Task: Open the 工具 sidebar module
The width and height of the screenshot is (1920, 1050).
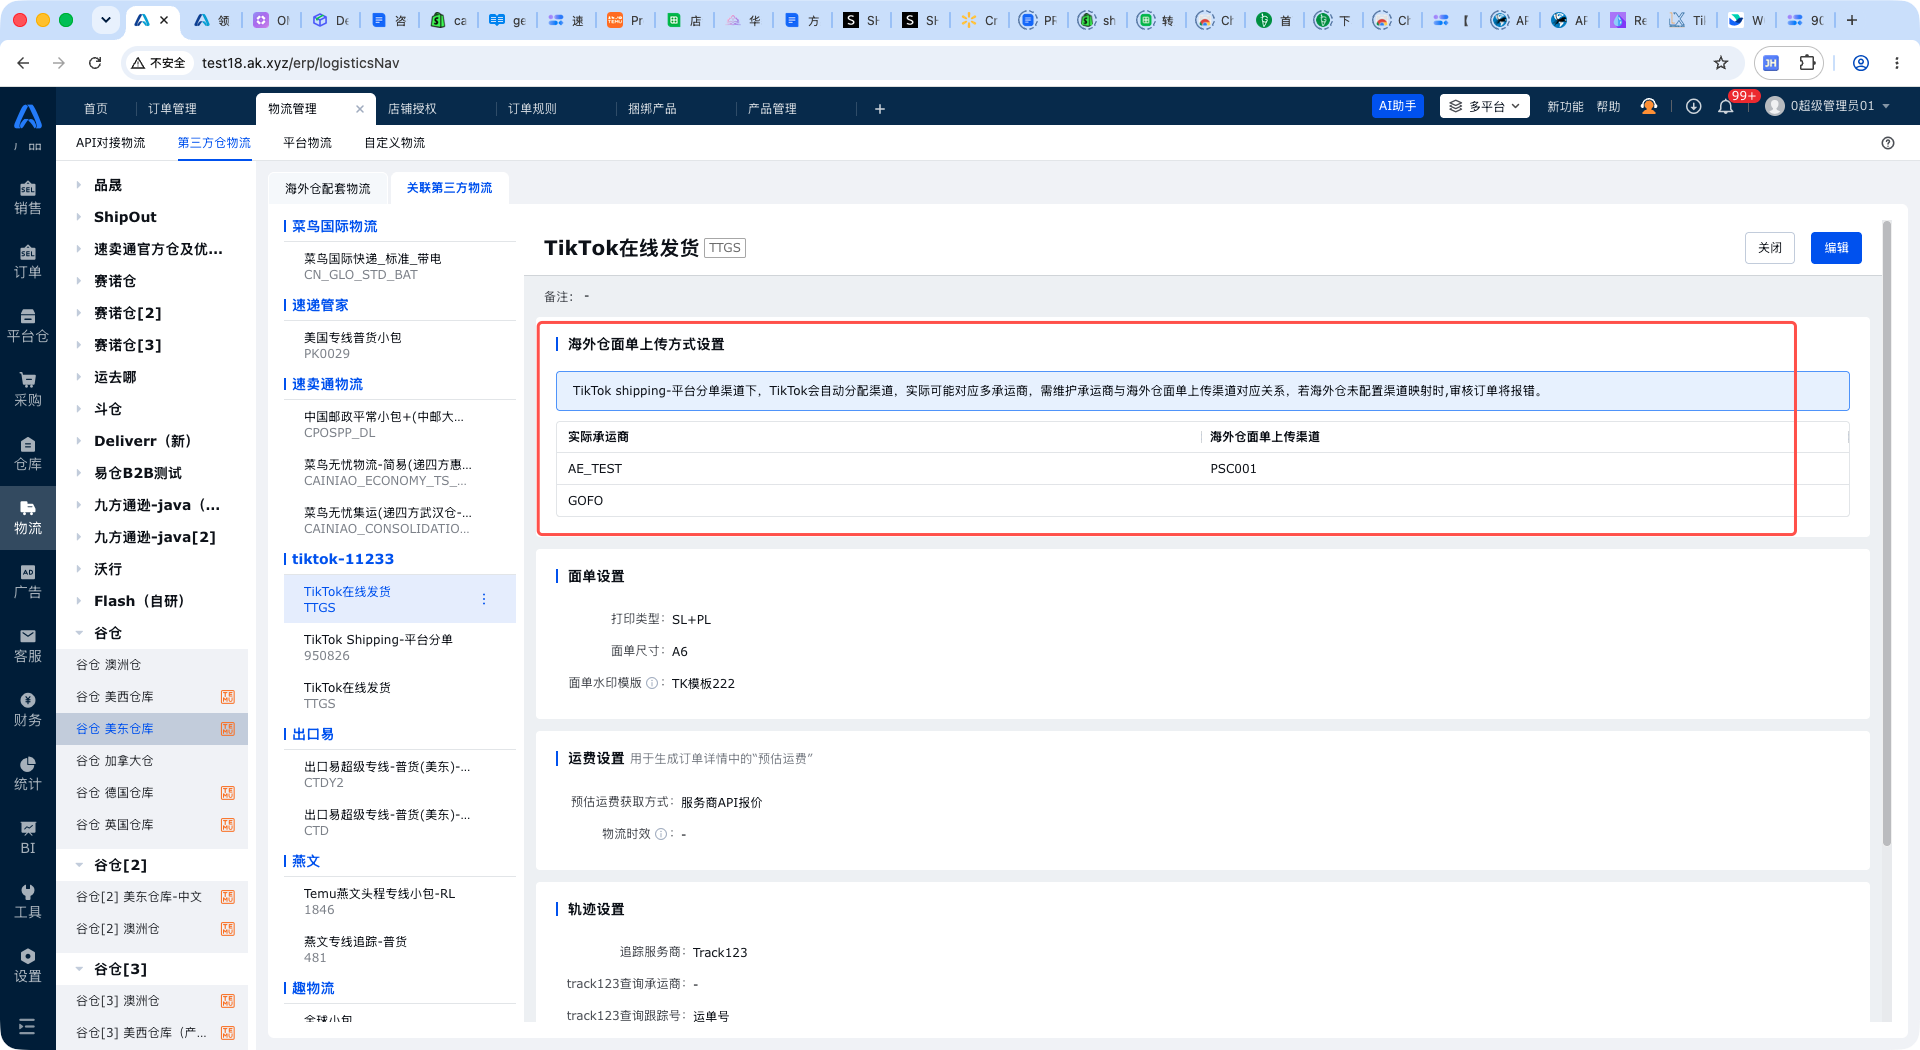Action: (28, 902)
